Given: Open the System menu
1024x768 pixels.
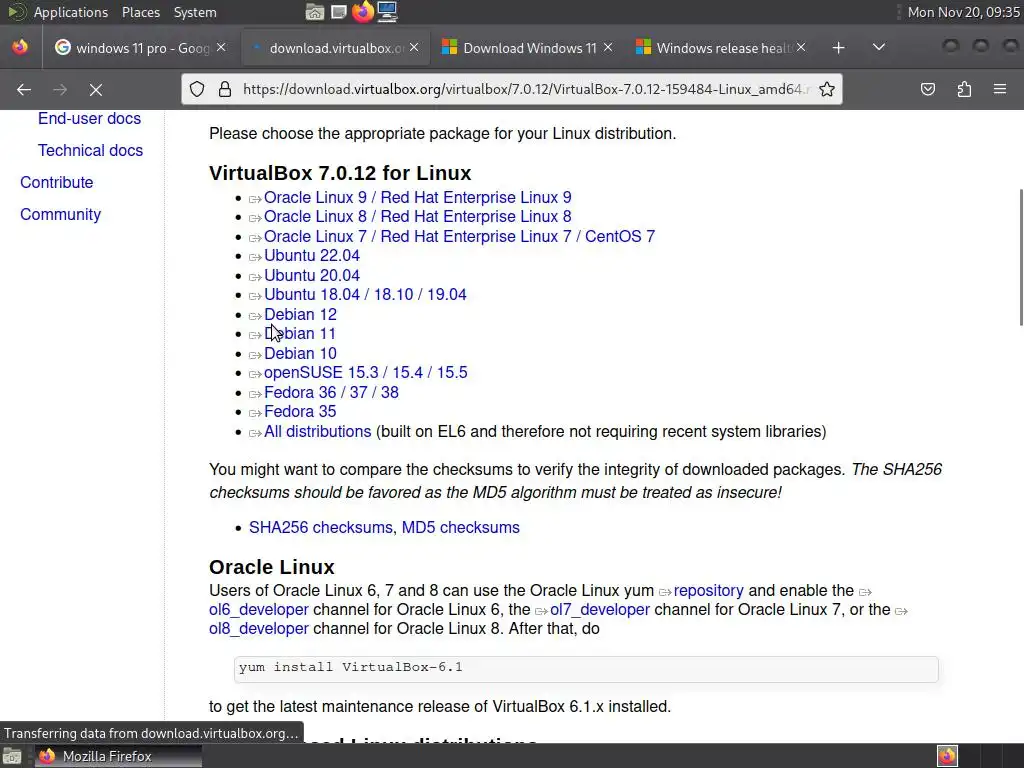Looking at the screenshot, I should tap(195, 12).
